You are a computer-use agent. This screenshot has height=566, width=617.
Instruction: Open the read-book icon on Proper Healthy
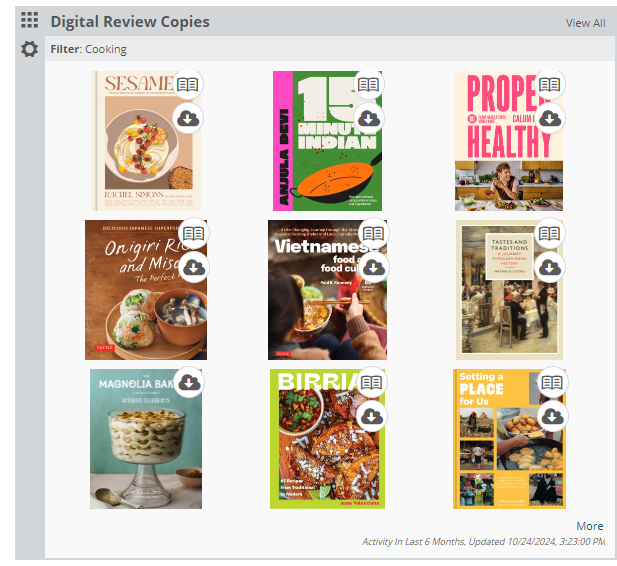pos(549,84)
